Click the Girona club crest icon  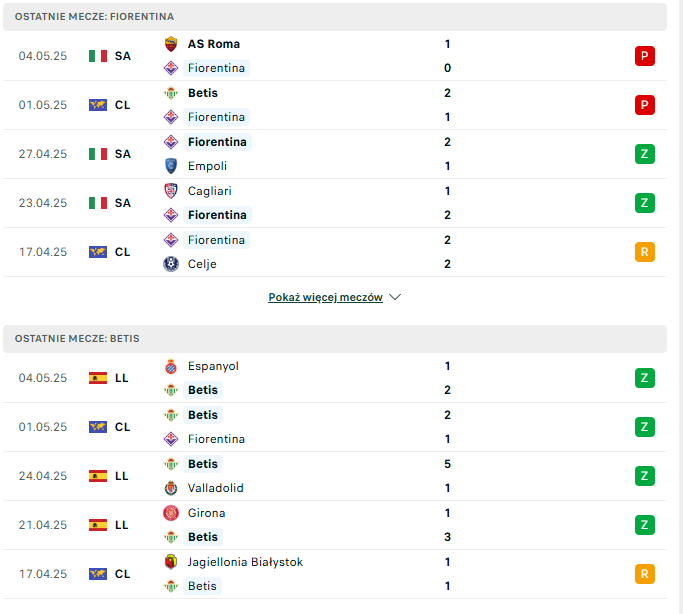coord(171,513)
